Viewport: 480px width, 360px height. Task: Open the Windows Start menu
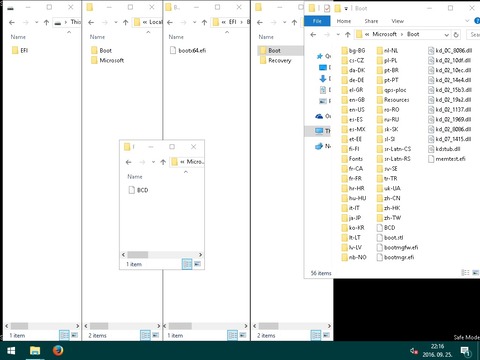[11, 351]
